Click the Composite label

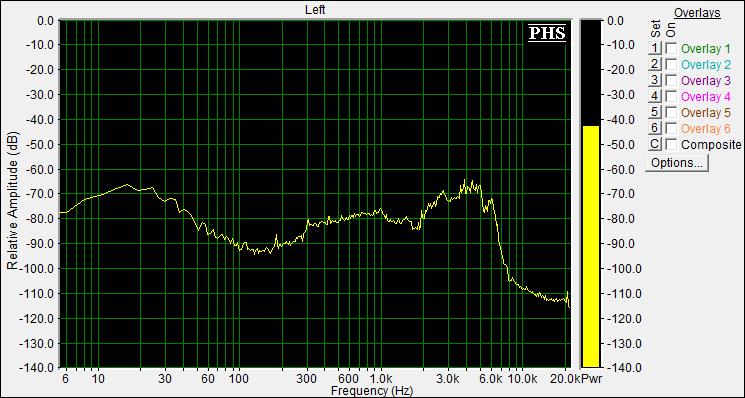pos(711,145)
